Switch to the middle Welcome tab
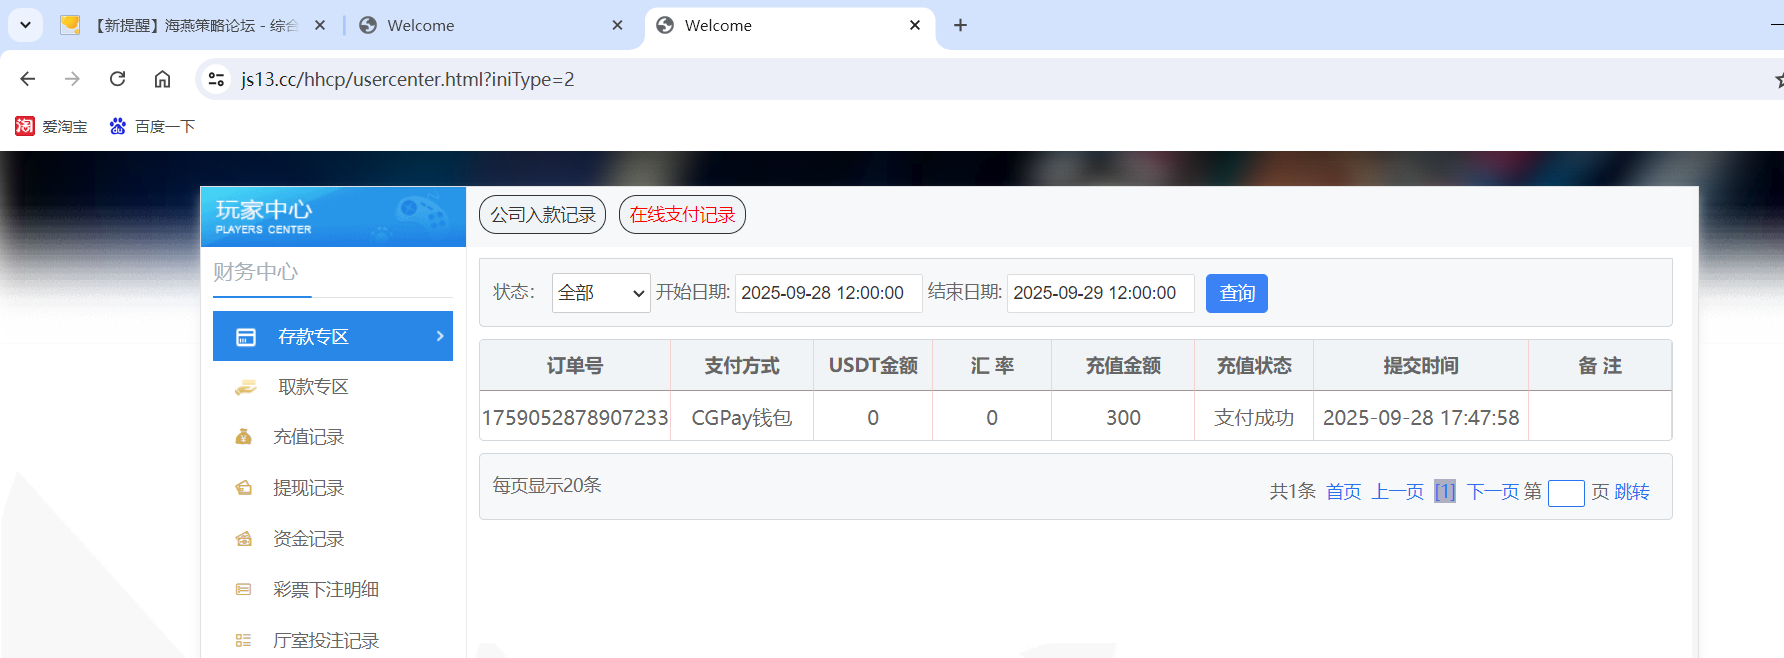This screenshot has height=658, width=1784. tap(490, 25)
